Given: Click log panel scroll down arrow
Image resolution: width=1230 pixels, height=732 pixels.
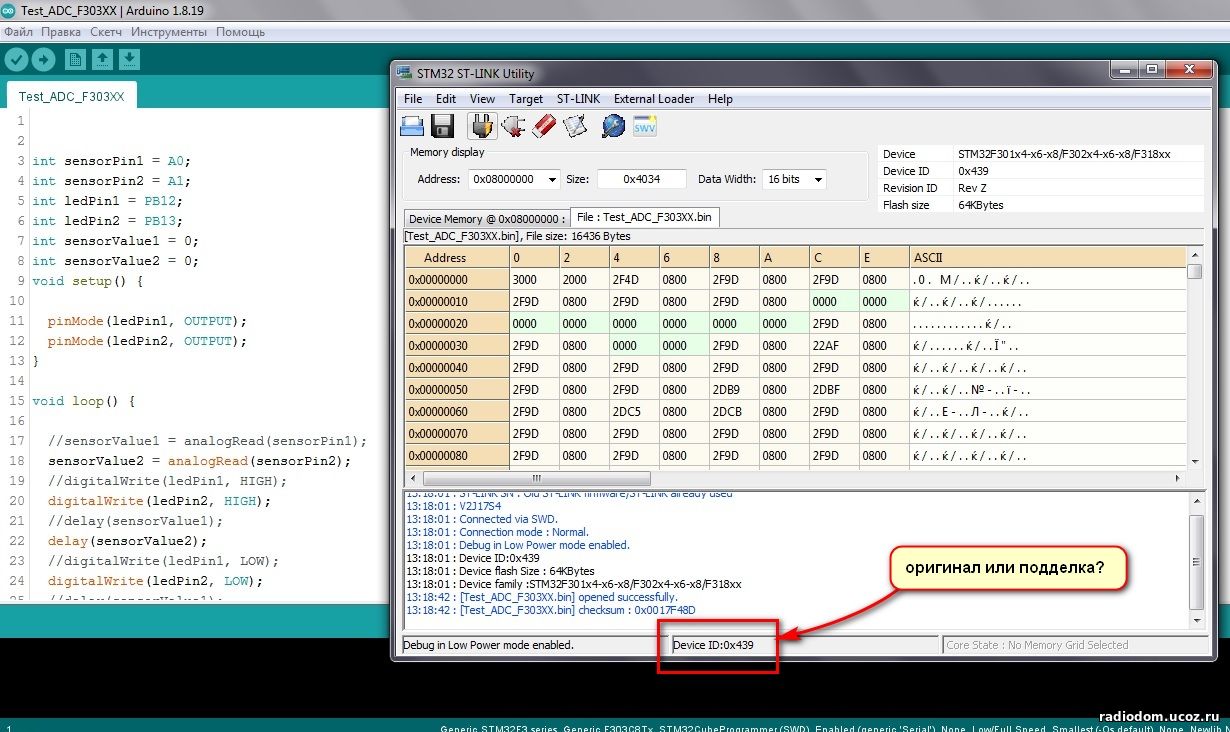Looking at the screenshot, I should point(1197,620).
